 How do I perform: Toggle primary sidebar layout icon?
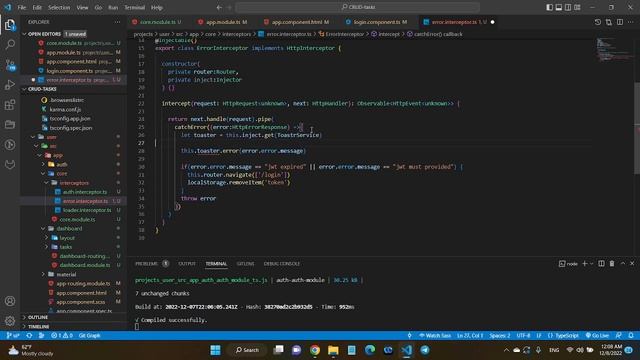click(x=549, y=7)
